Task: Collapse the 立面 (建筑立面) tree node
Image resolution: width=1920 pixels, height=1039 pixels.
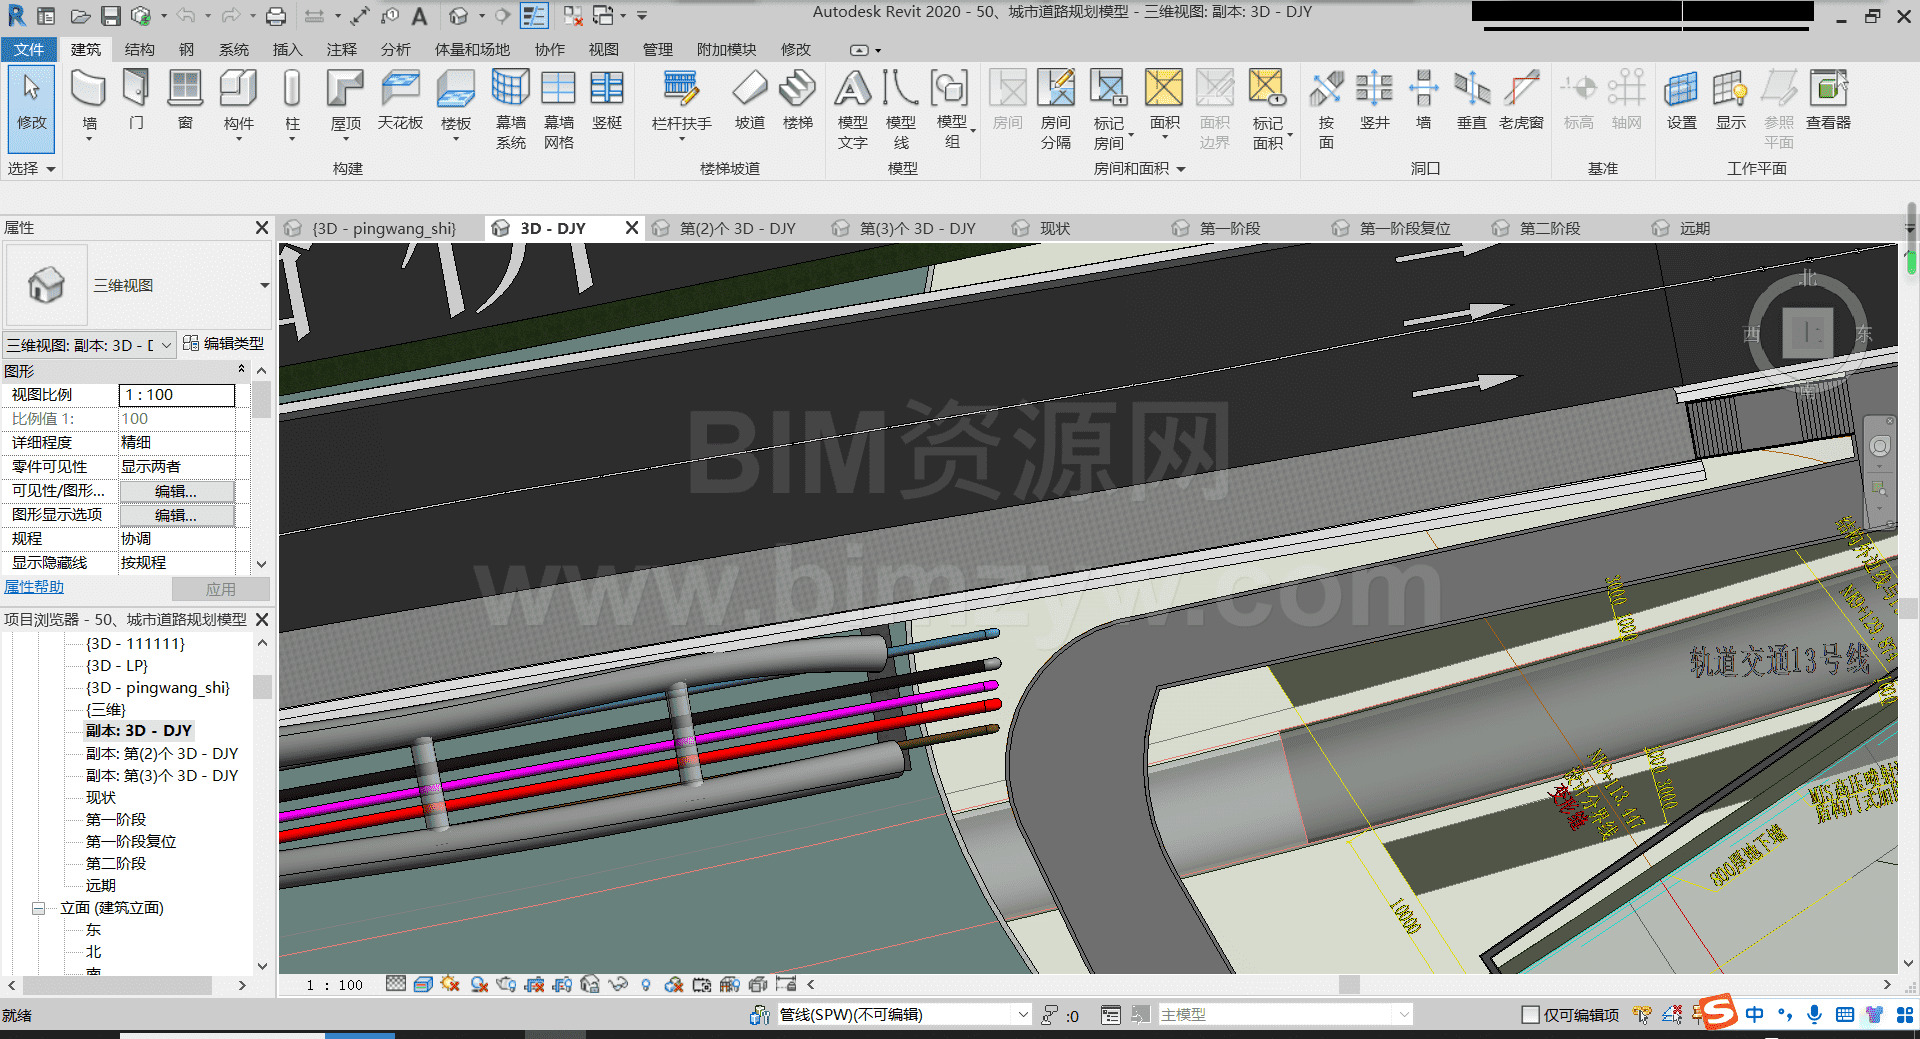Action: pyautogui.click(x=39, y=908)
